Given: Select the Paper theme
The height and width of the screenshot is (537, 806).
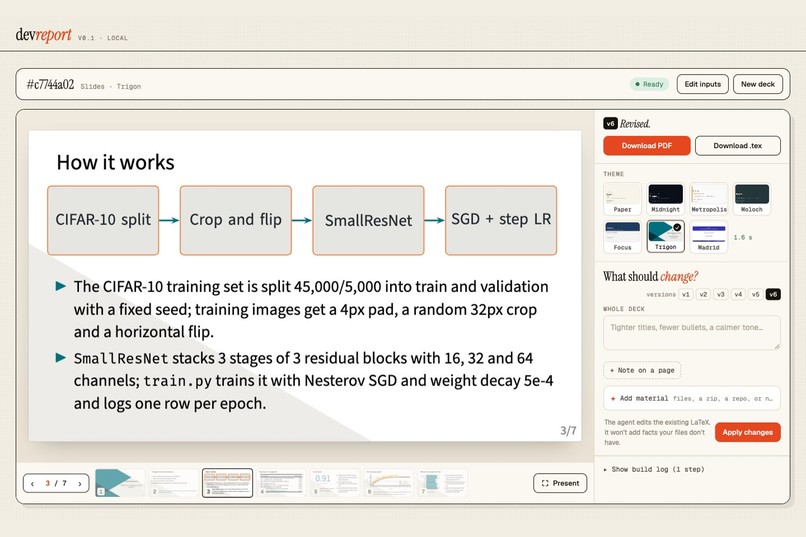Looking at the screenshot, I should pos(622,198).
